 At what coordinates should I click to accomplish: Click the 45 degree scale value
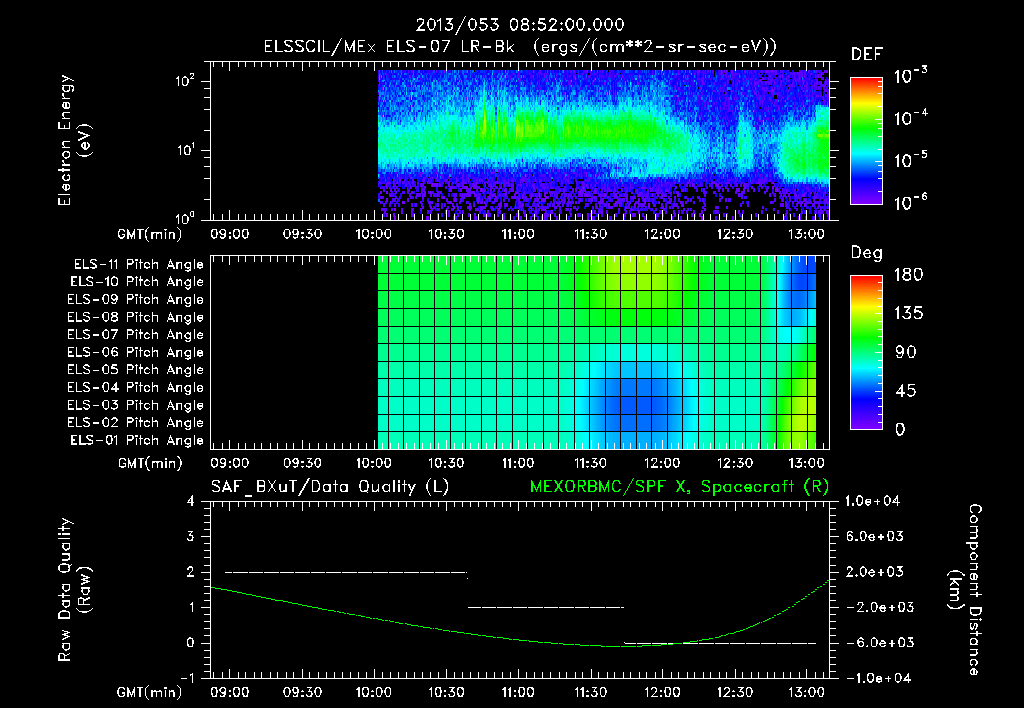click(908, 391)
